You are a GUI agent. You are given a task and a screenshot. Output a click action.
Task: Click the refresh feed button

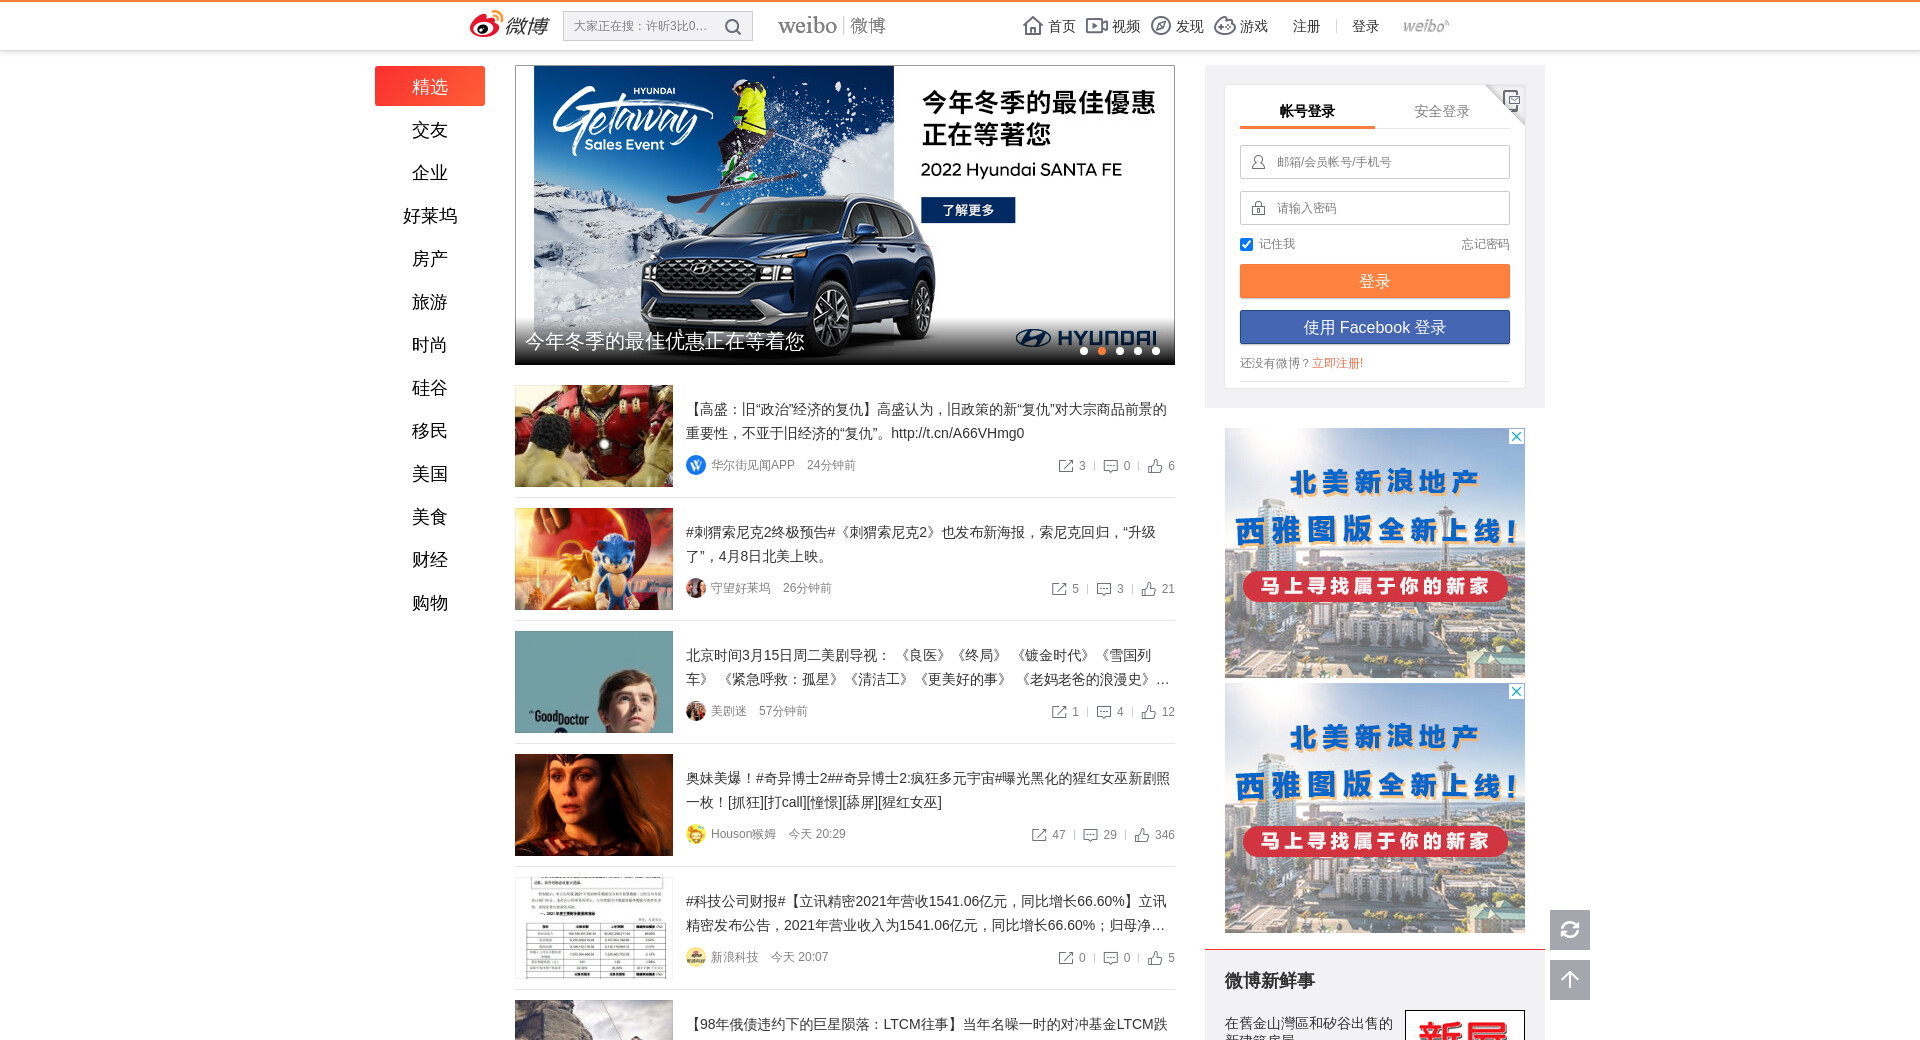pyautogui.click(x=1569, y=930)
